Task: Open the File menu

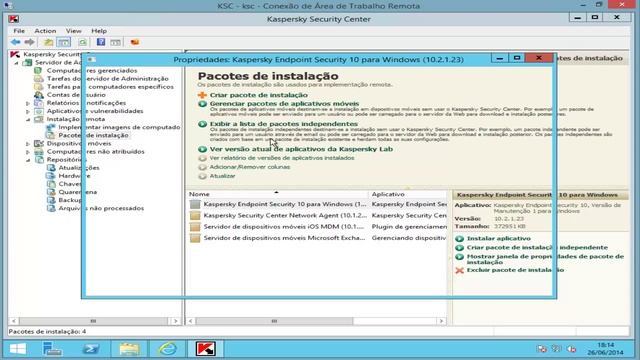Action: click(19, 31)
